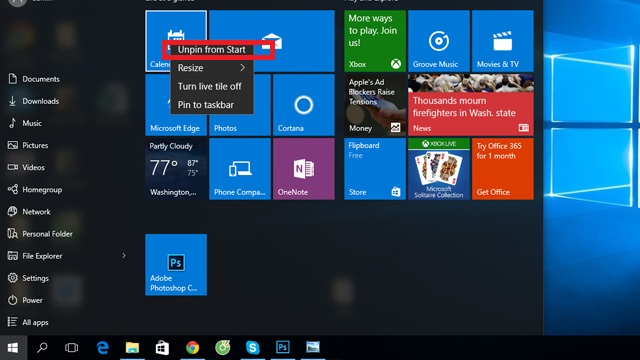
Task: Open the Resize submenu
Action: click(211, 68)
